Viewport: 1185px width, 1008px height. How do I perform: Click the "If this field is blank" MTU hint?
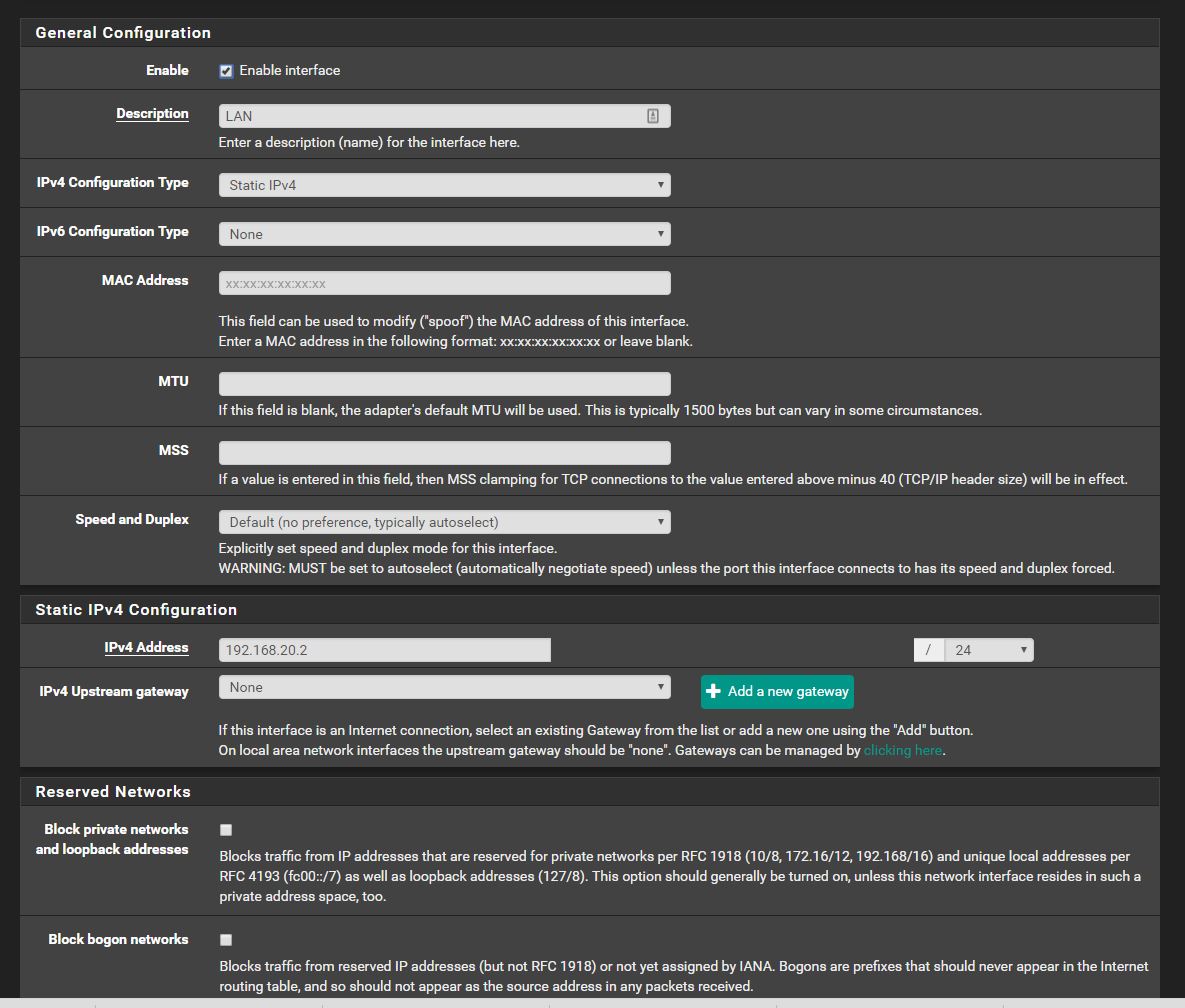pos(600,410)
